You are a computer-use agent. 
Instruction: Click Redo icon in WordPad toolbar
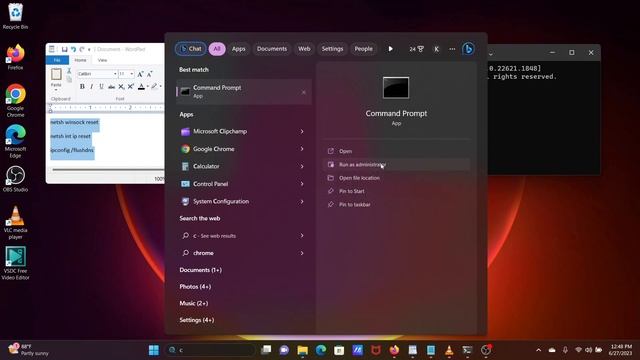tap(82, 49)
